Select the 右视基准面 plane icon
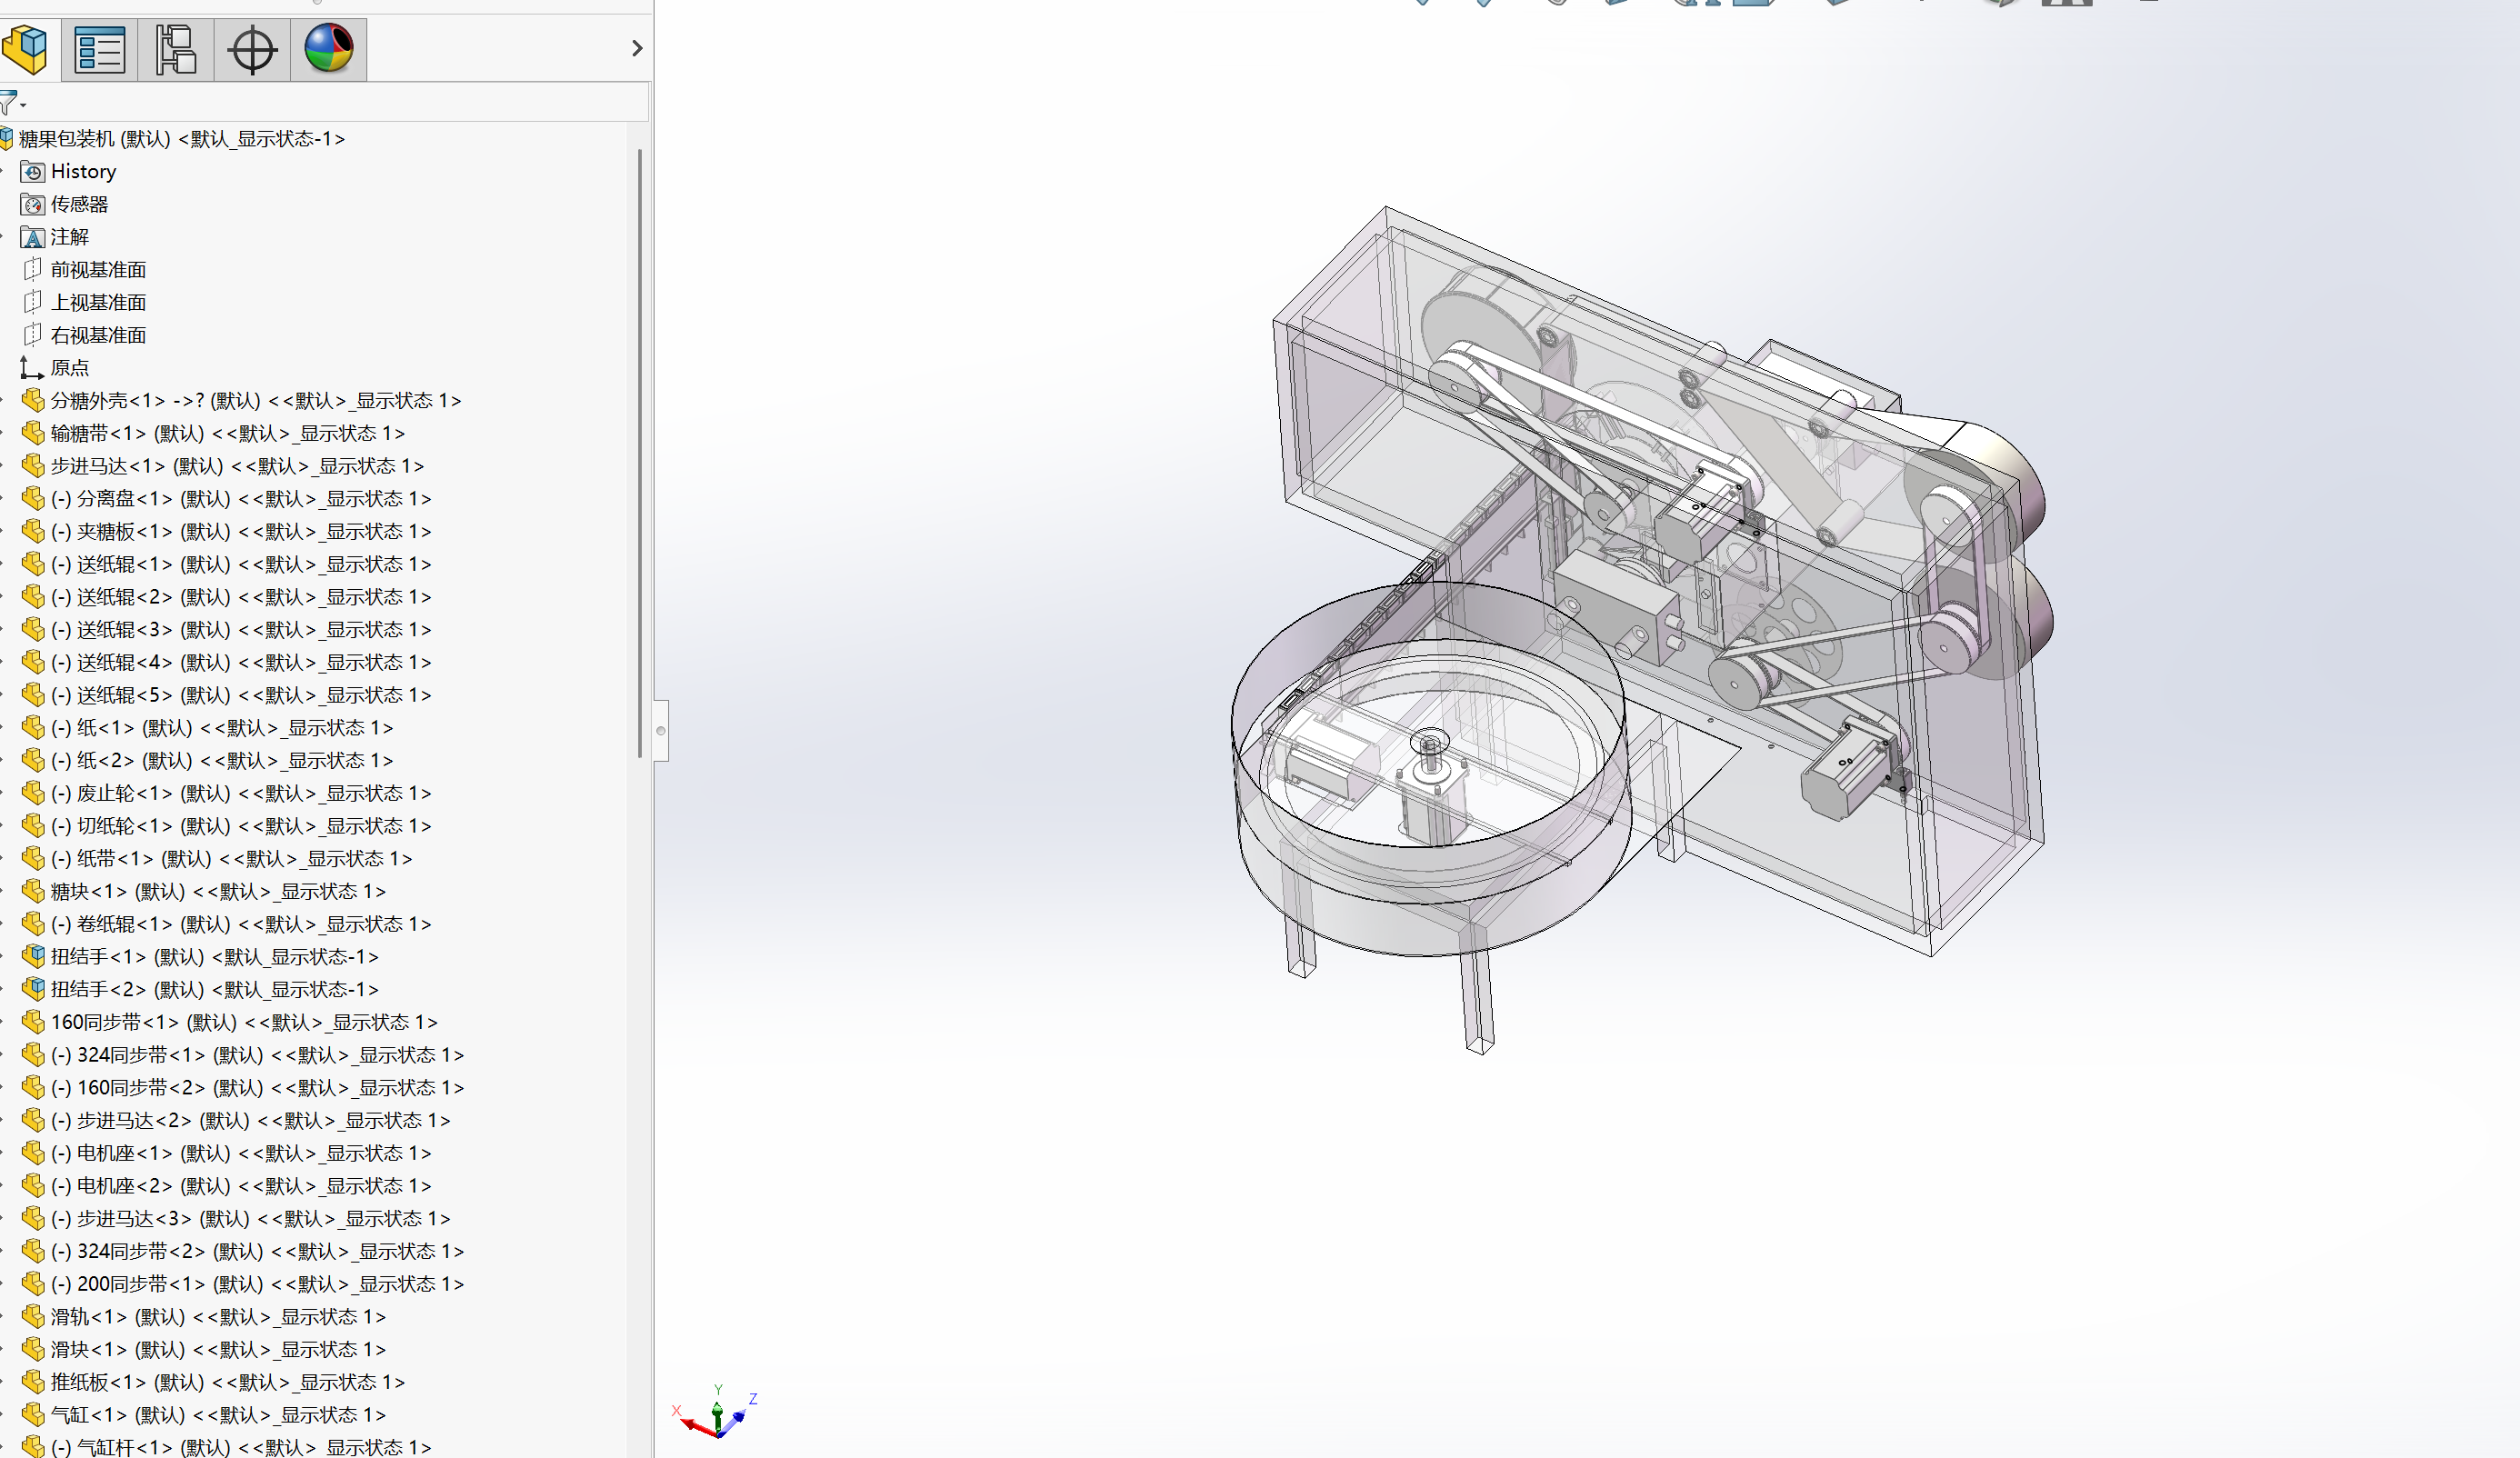 point(33,335)
